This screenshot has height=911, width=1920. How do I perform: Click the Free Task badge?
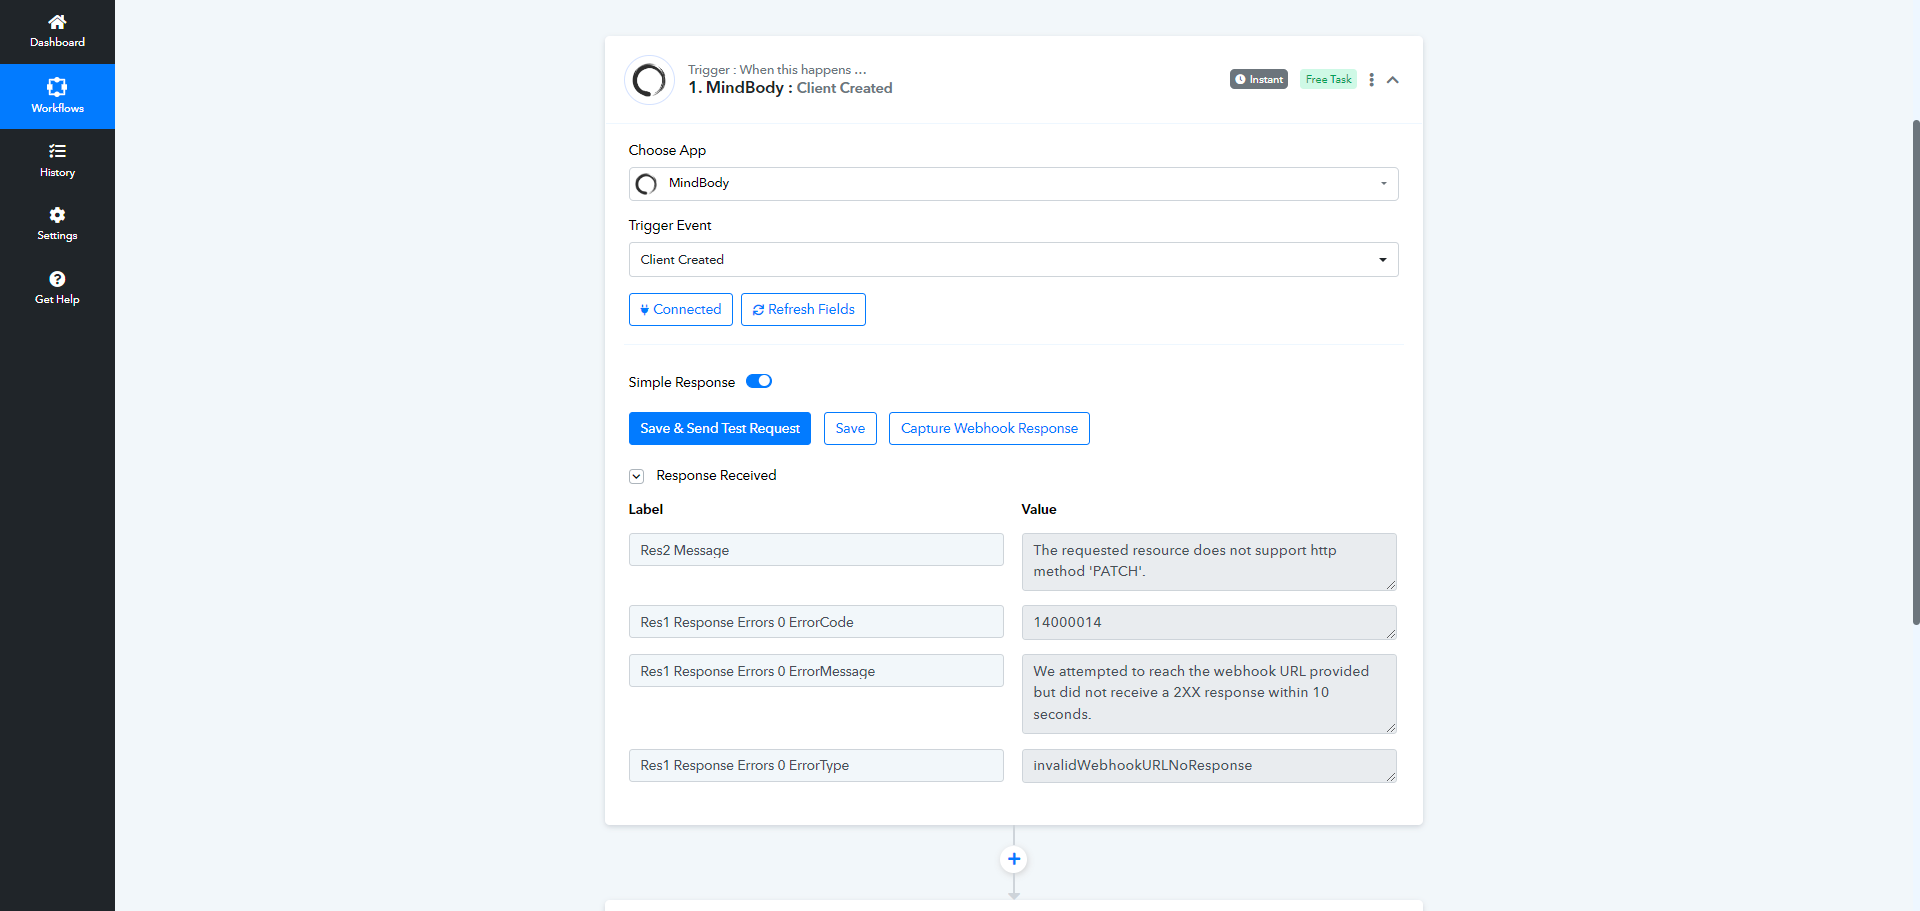pyautogui.click(x=1328, y=79)
